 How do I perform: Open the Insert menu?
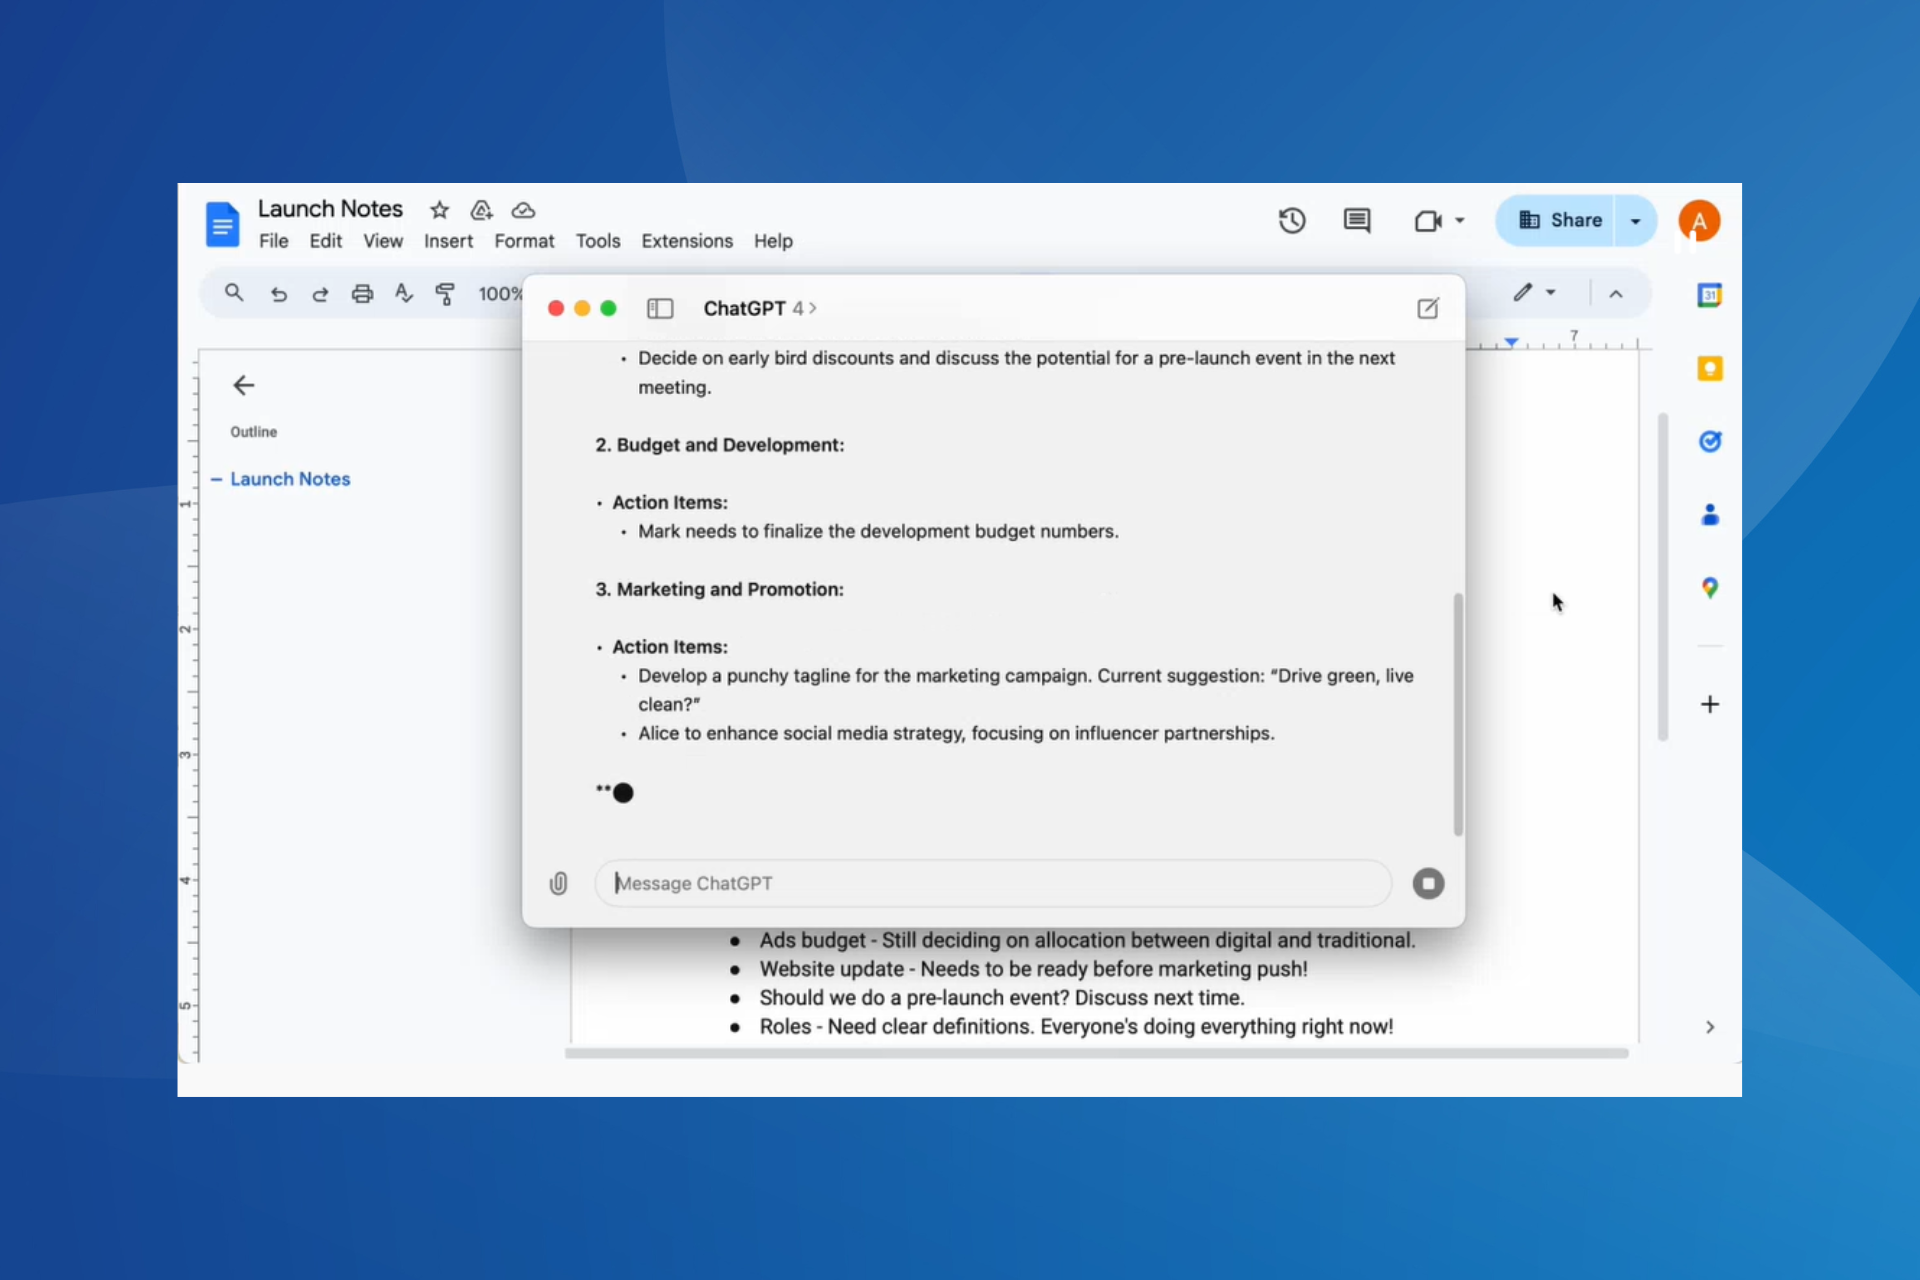[x=448, y=241]
